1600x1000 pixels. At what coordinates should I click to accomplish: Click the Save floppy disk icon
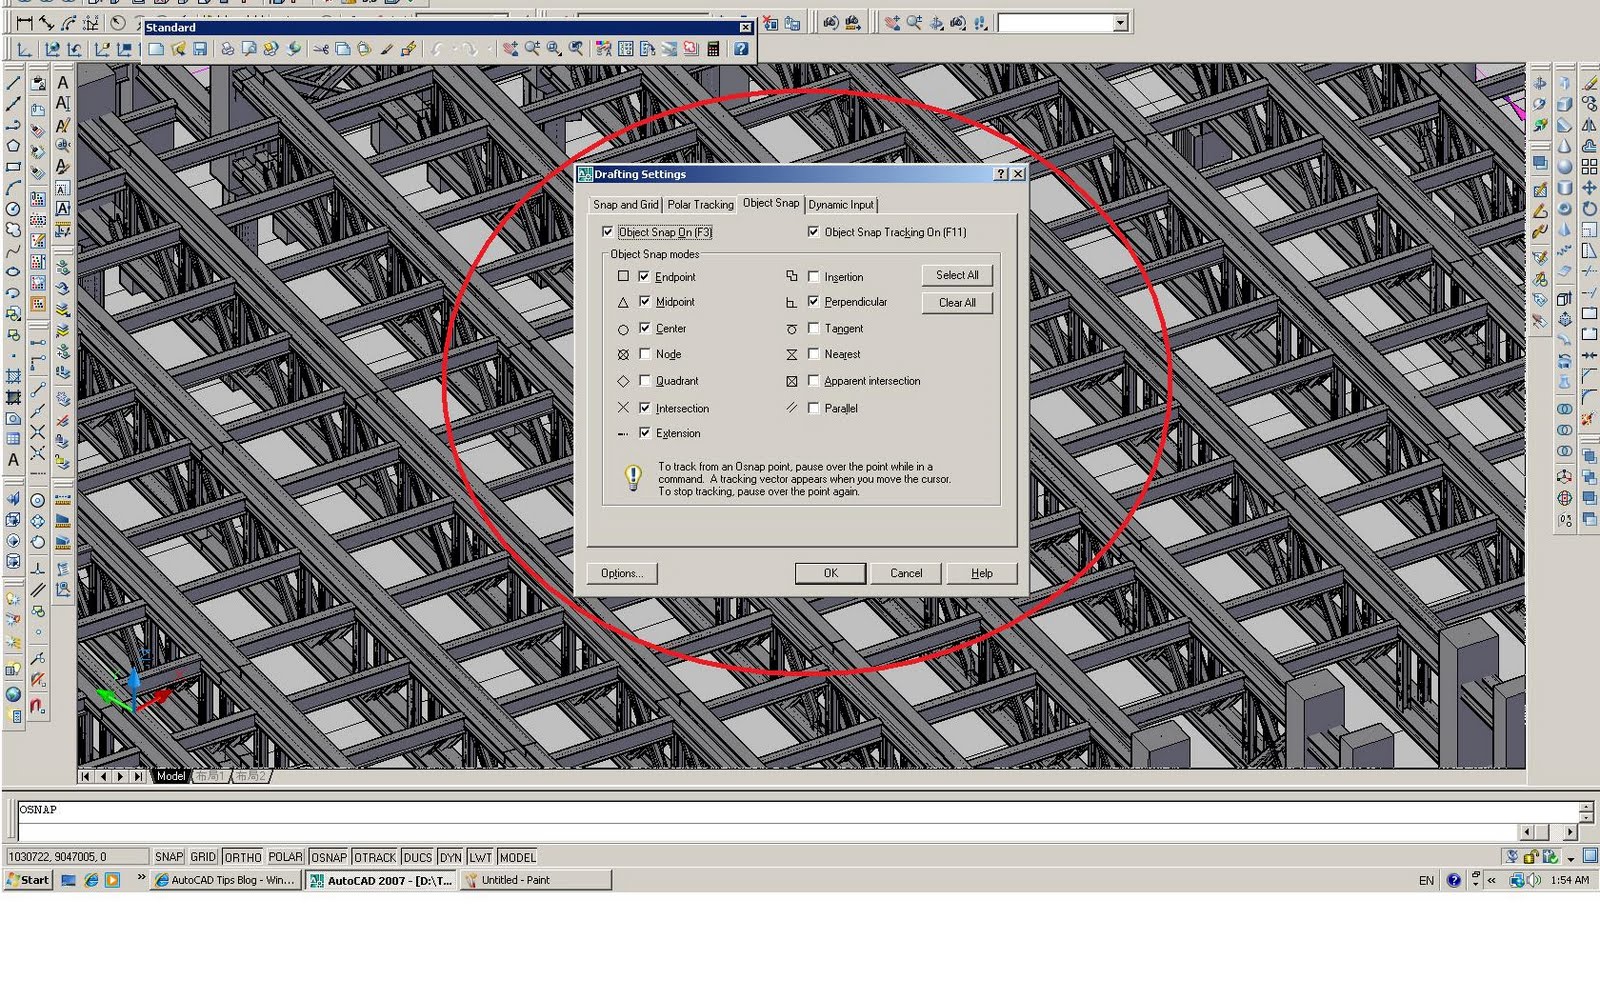[200, 49]
